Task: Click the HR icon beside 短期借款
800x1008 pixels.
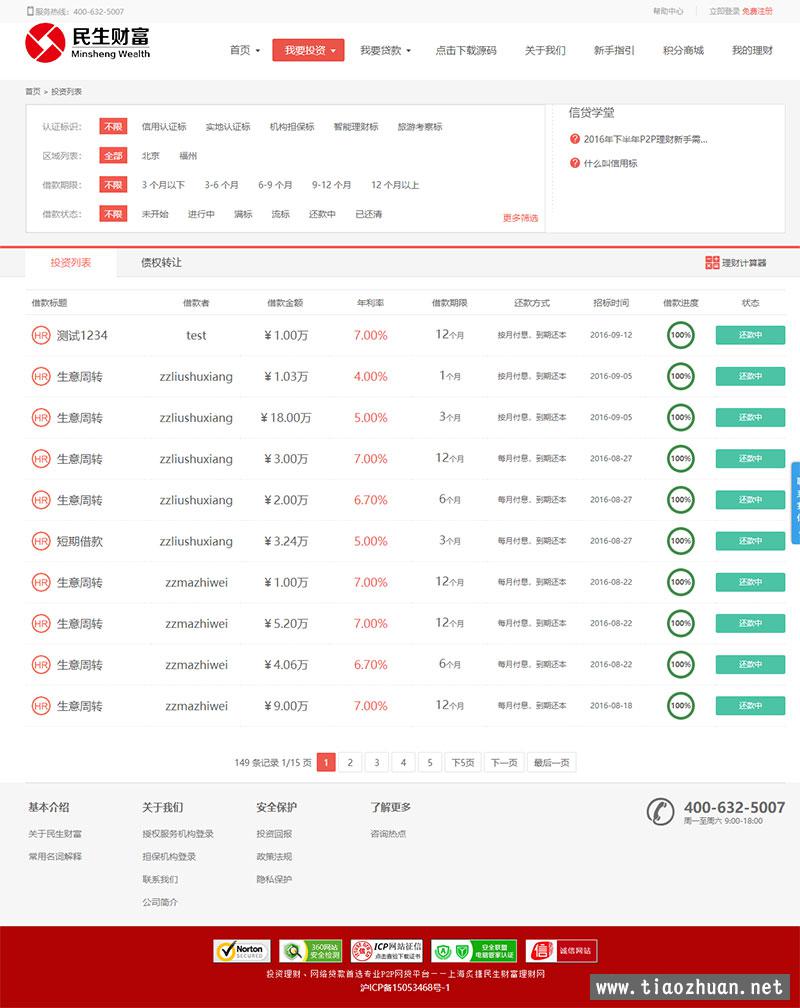Action: (x=41, y=541)
